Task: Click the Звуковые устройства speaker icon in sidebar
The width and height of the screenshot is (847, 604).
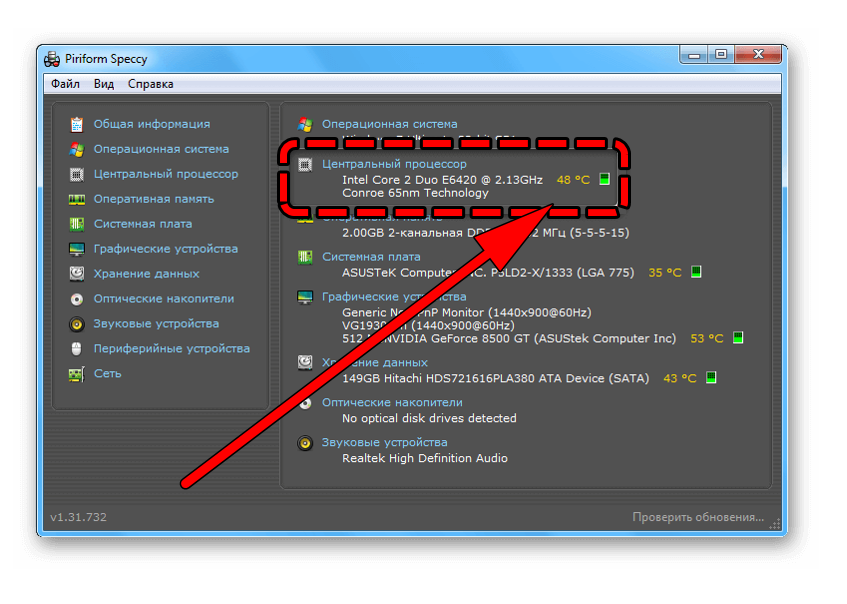Action: (77, 324)
